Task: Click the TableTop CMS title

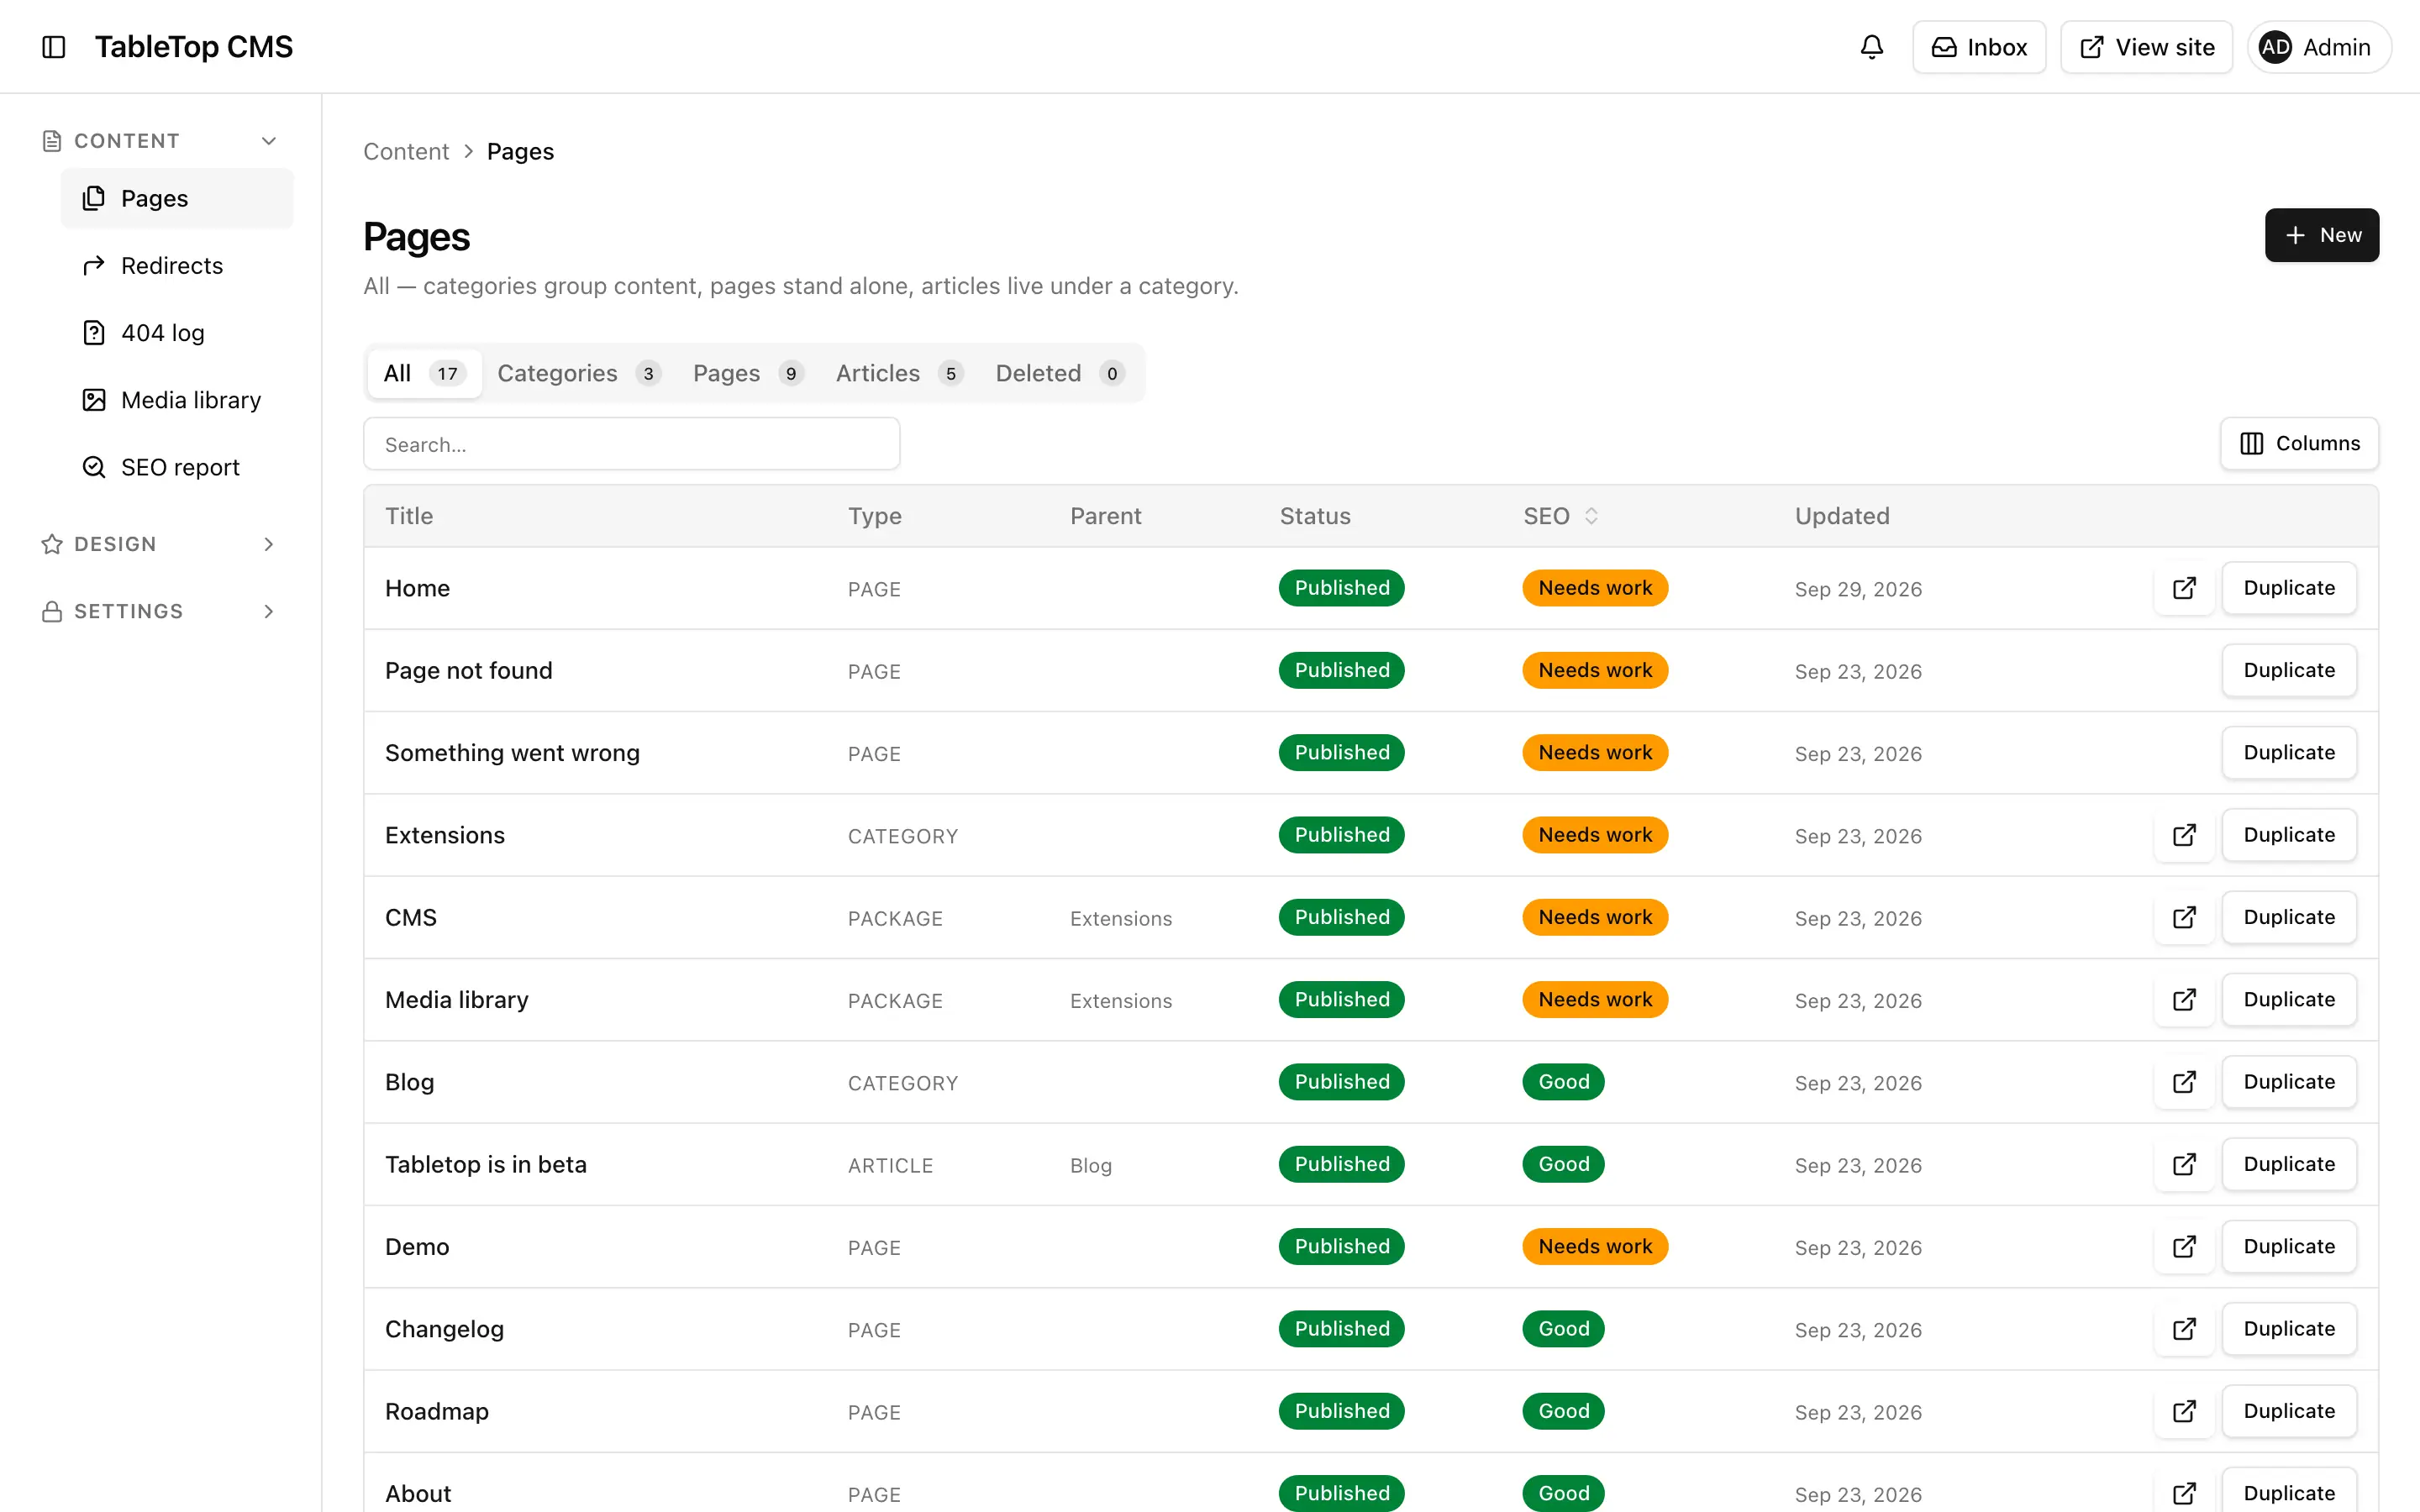Action: click(x=194, y=47)
